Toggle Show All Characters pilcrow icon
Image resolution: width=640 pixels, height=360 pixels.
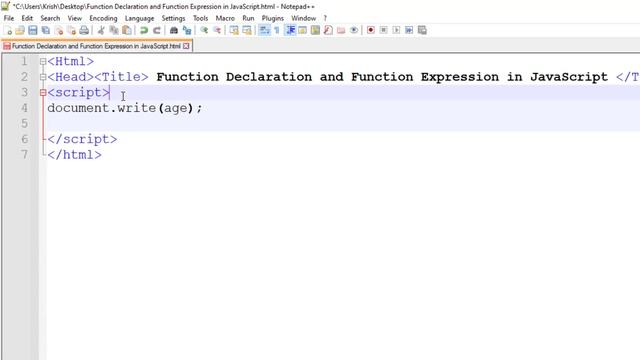click(x=277, y=30)
